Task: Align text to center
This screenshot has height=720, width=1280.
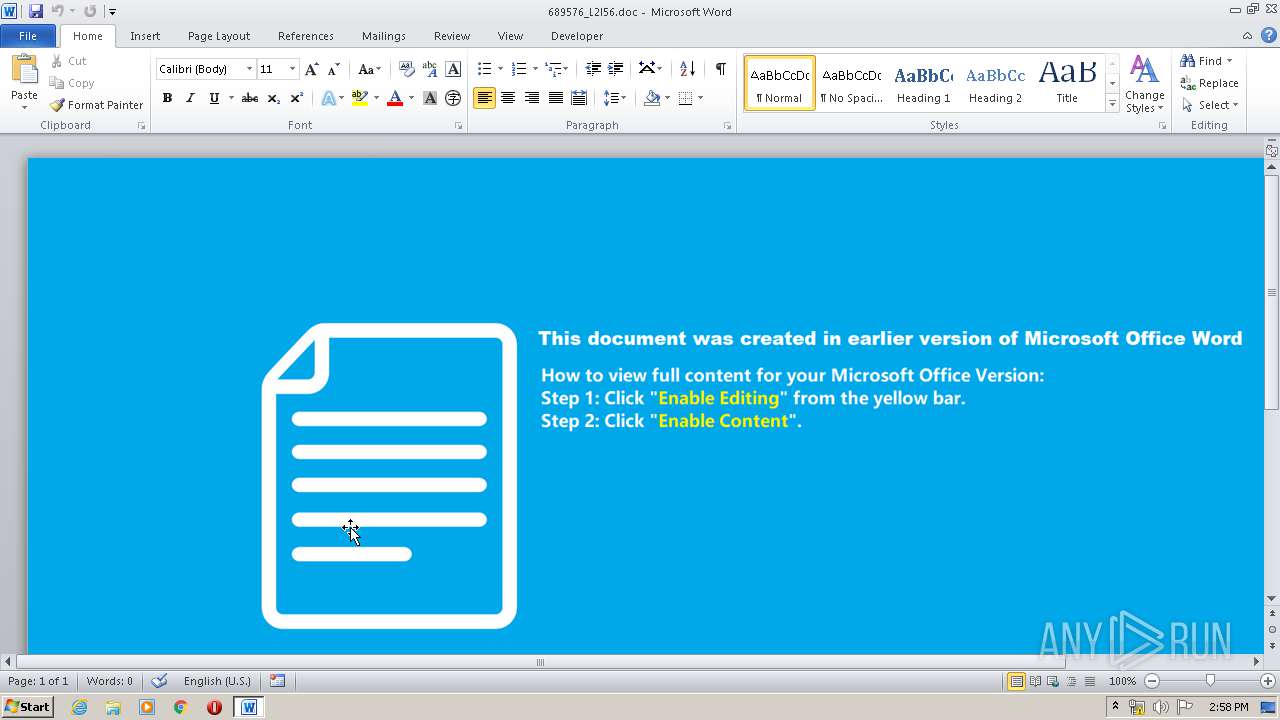Action: click(x=508, y=98)
